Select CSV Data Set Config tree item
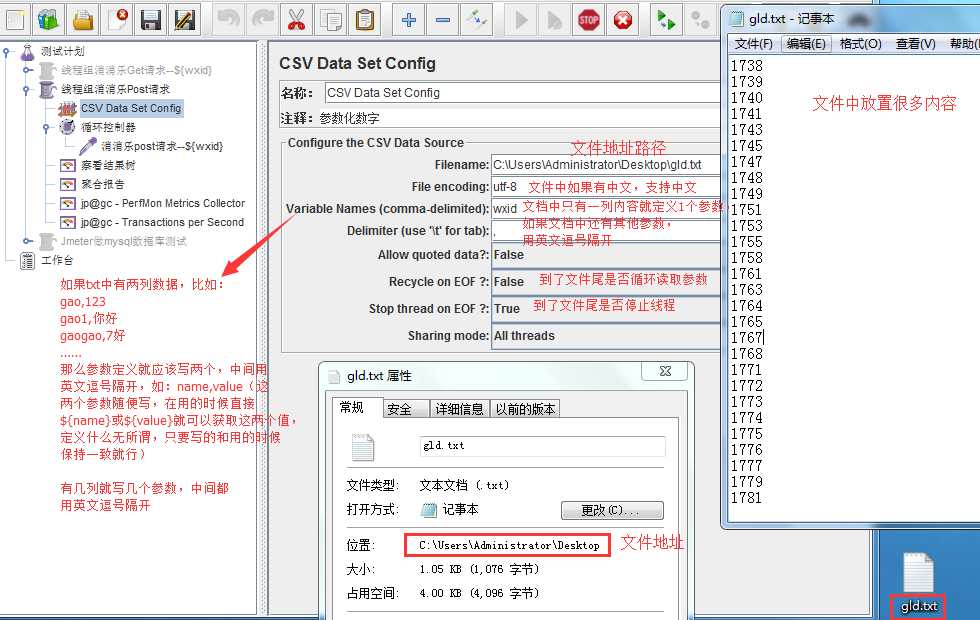This screenshot has height=620, width=980. (131, 109)
